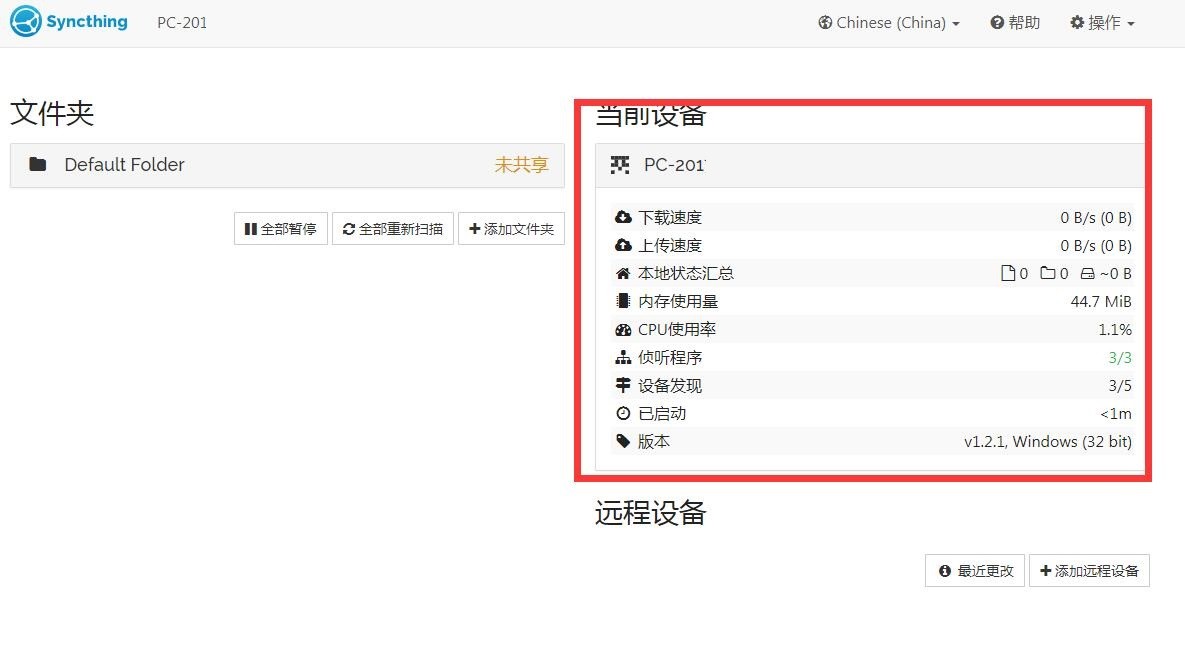Click the upload speed cloud icon
1185x651 pixels.
pyautogui.click(x=623, y=245)
